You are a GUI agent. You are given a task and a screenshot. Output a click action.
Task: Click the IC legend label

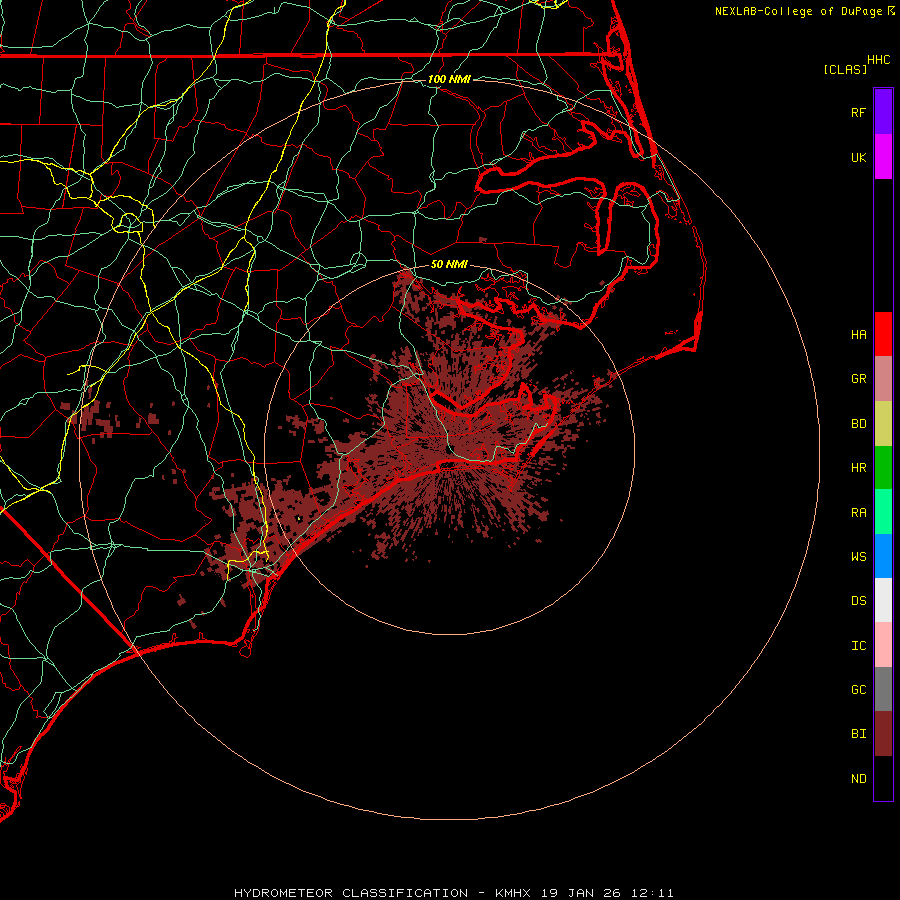859,645
